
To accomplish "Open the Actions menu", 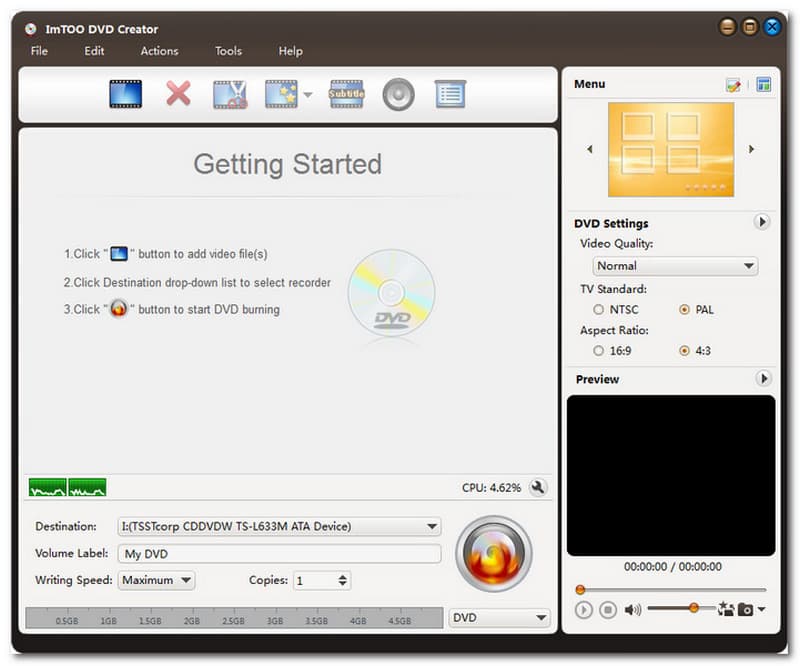I will point(159,51).
